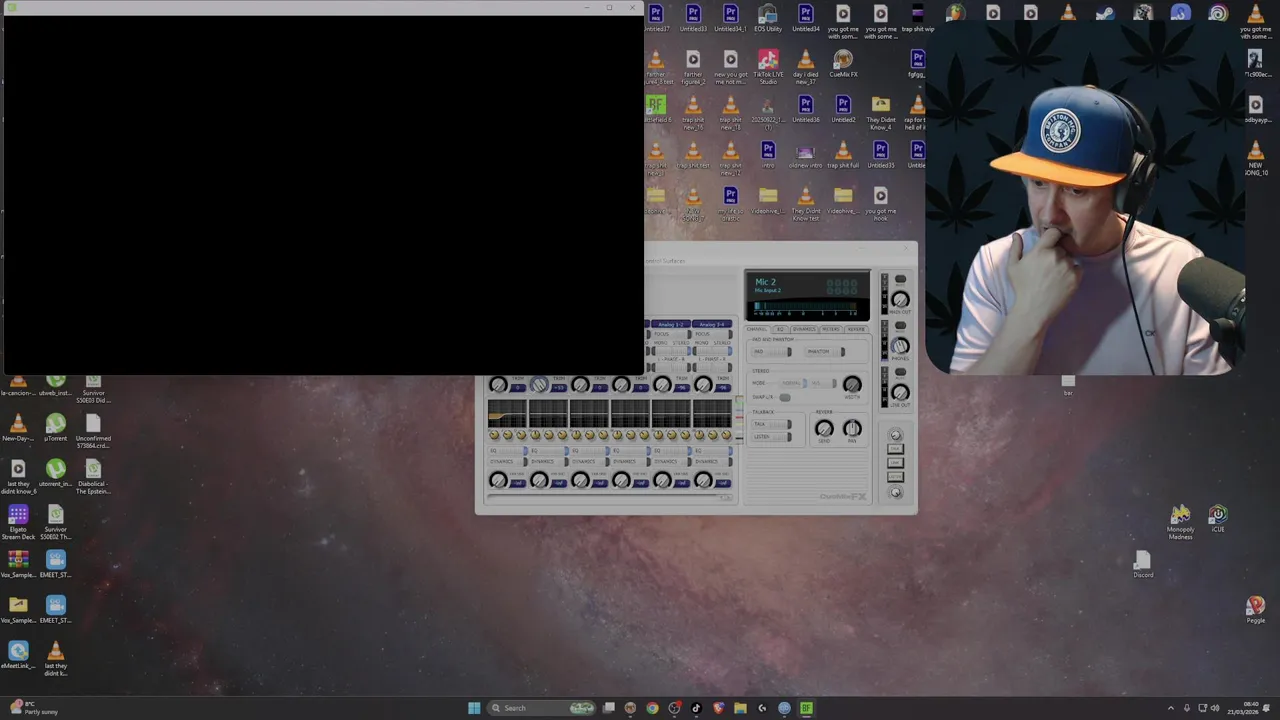
Task: Launch TikTok LIVE Studio from desktop
Action: 768,66
